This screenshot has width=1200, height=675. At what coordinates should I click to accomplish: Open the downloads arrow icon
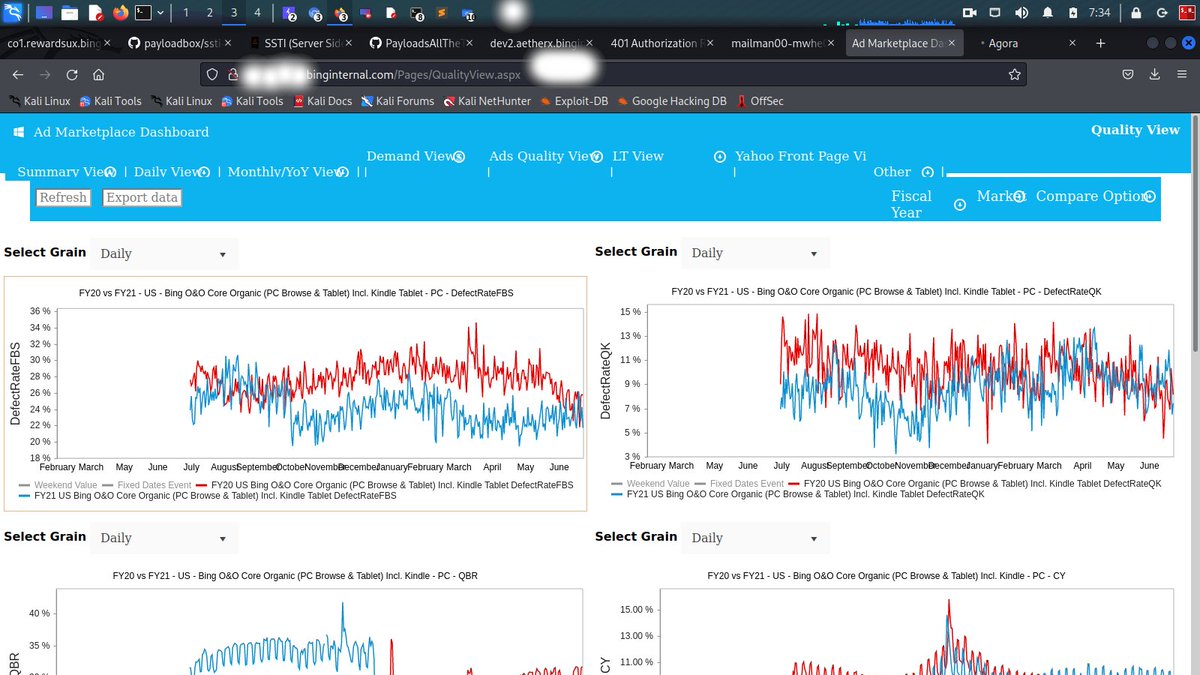click(1154, 75)
